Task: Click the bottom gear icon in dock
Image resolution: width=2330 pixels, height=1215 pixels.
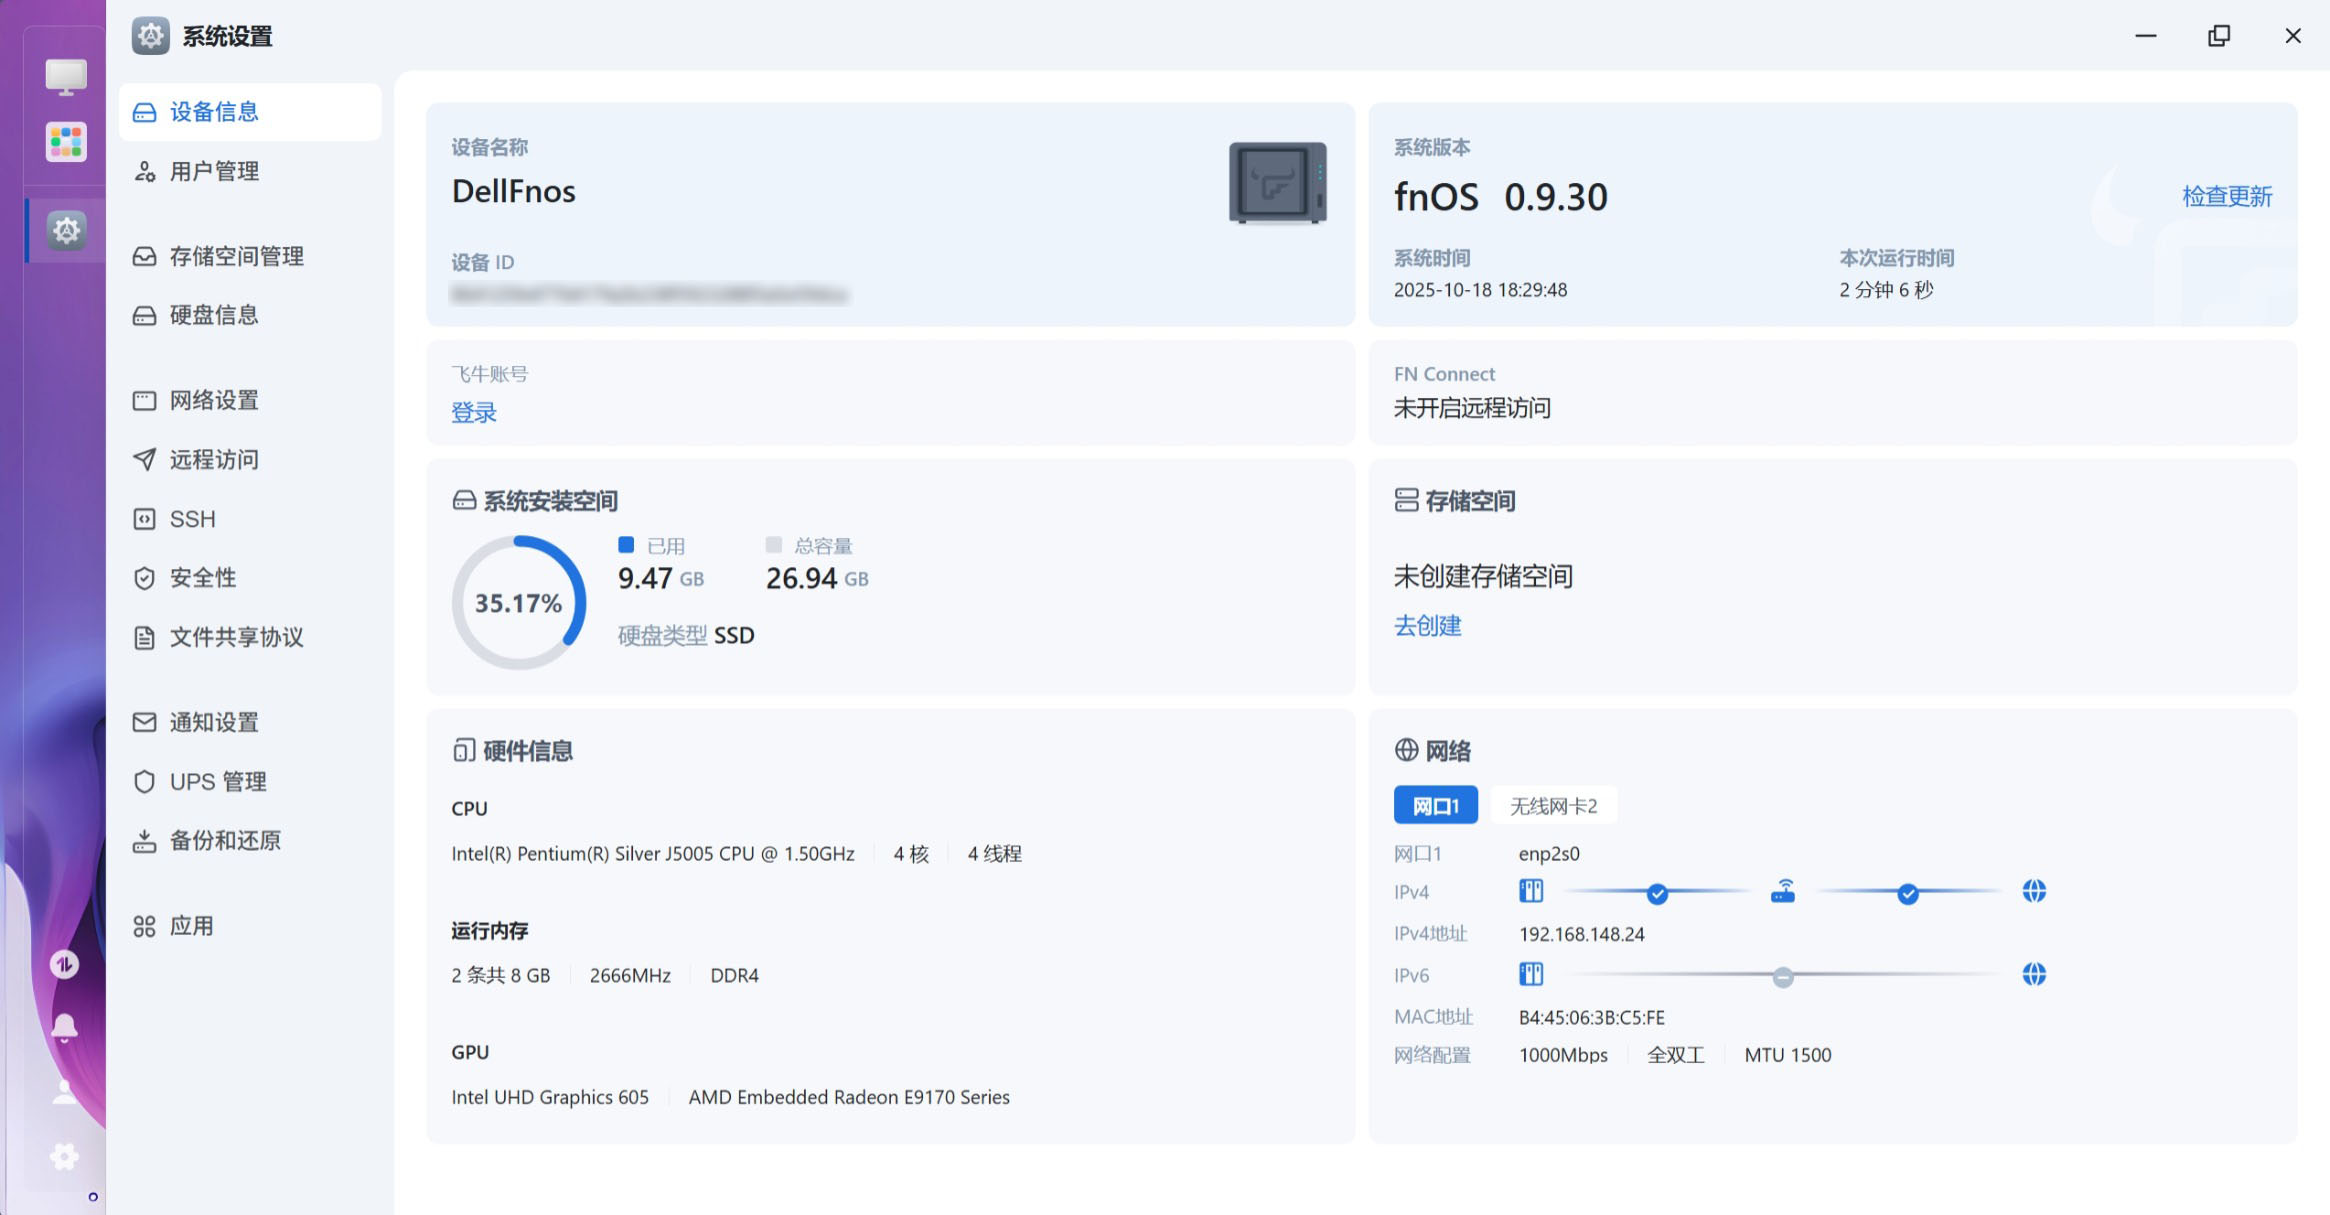Action: tap(64, 1157)
